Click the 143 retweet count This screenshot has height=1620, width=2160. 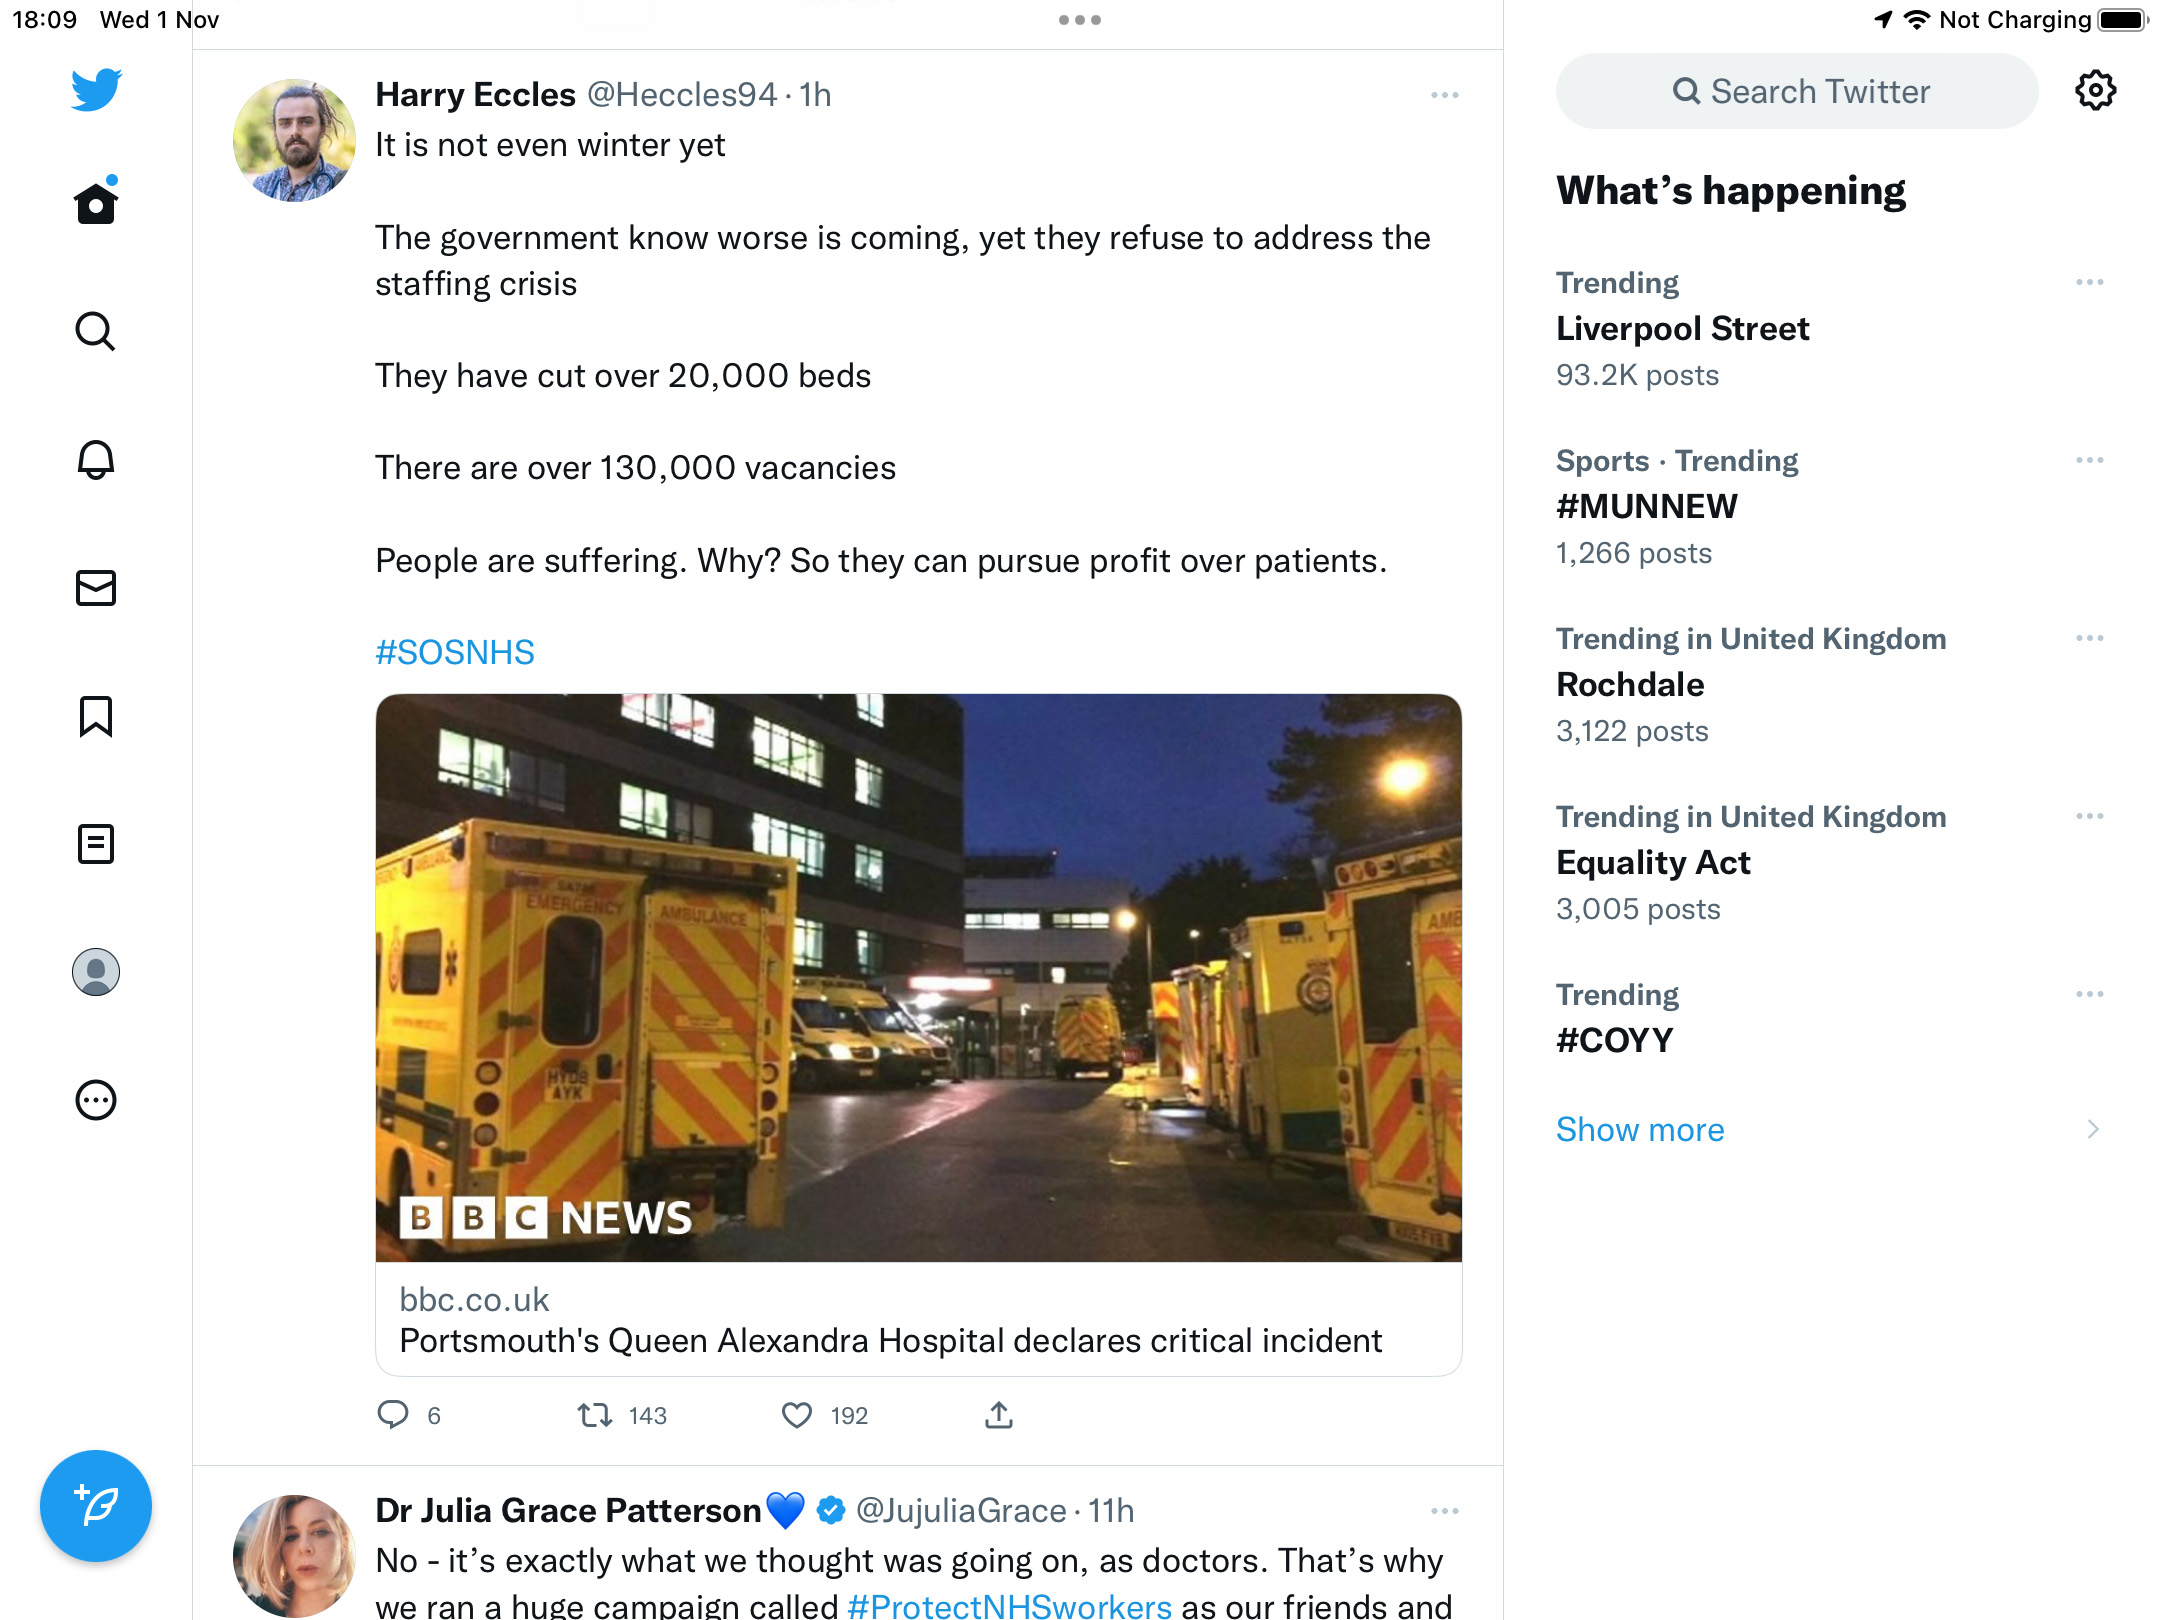pos(647,1415)
